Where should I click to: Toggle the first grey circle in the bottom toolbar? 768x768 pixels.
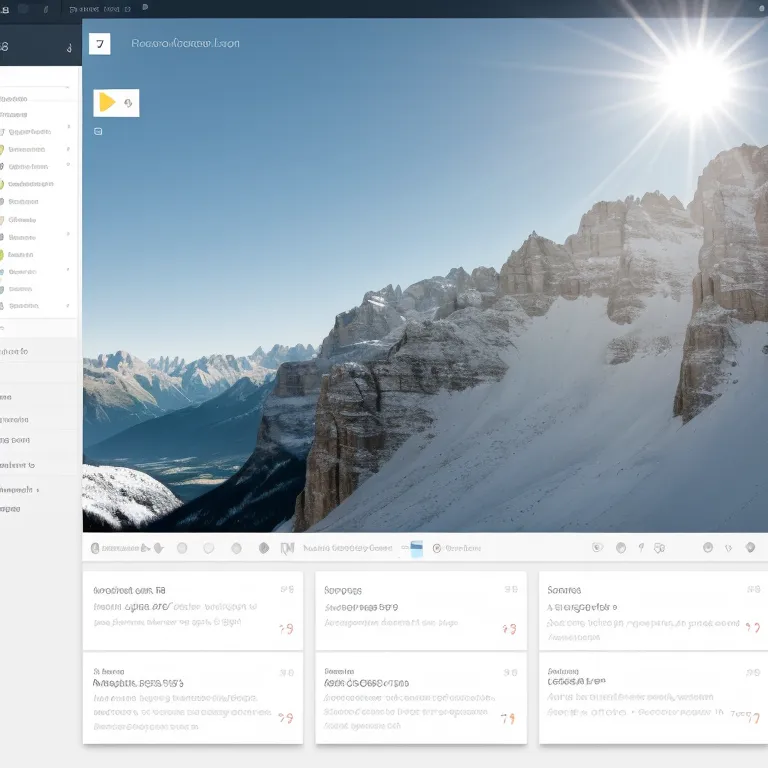pos(182,548)
